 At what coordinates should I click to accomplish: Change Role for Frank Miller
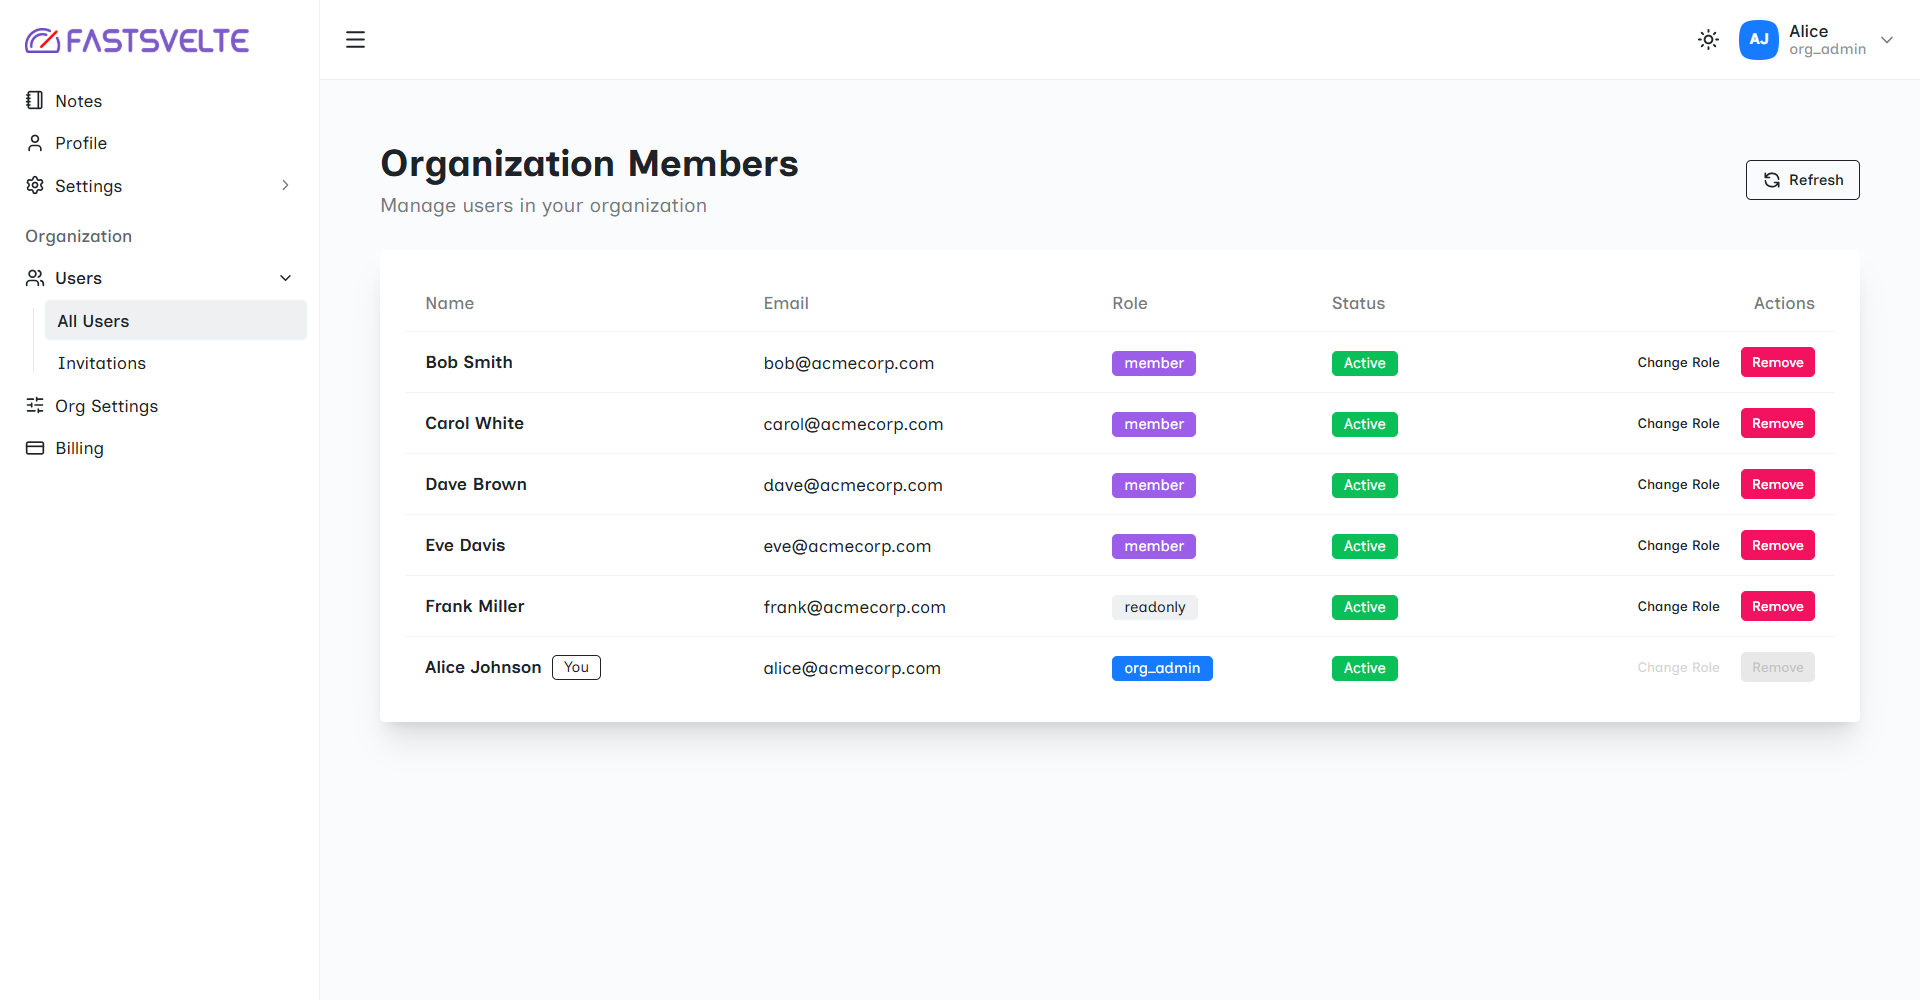[x=1678, y=606]
